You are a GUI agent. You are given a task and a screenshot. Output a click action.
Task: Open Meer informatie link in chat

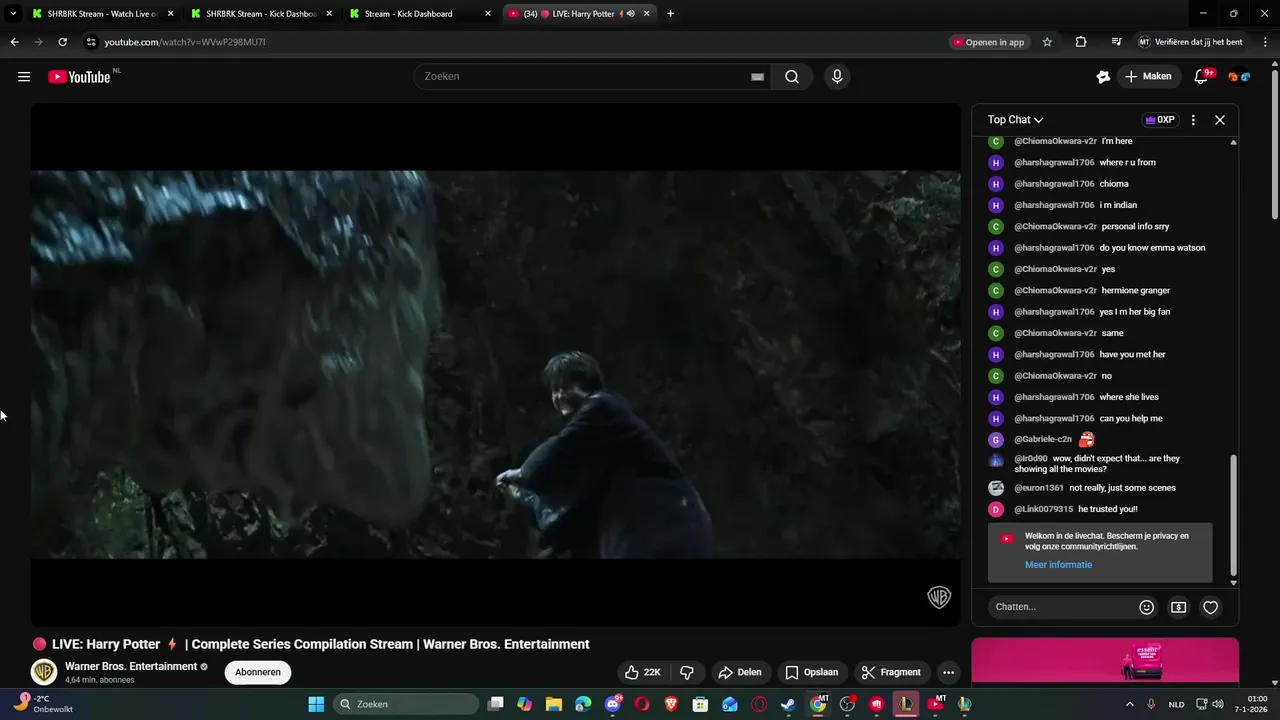click(1058, 565)
